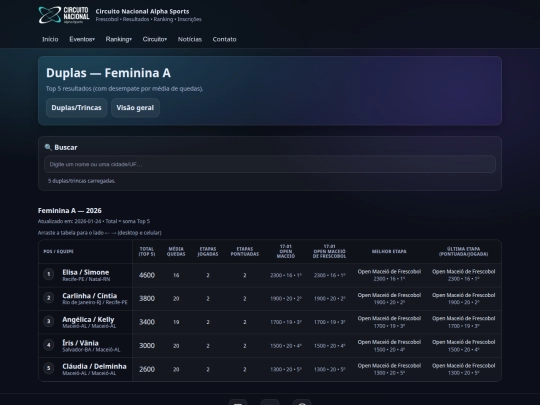The width and height of the screenshot is (540, 405).
Task: Click the 'Atualizado em: 2026-01-24' line
Action: 94,221
